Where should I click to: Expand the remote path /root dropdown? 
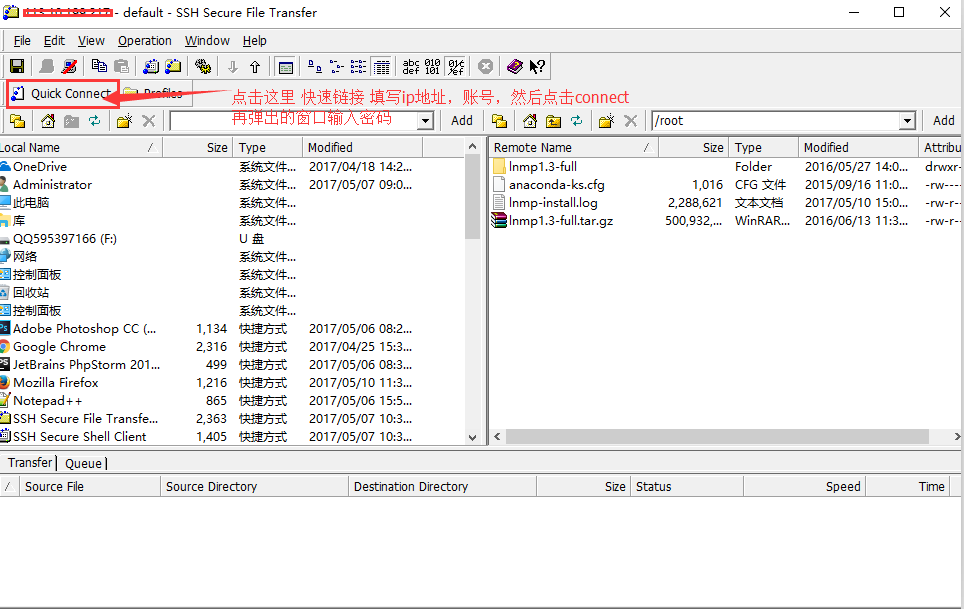[907, 121]
